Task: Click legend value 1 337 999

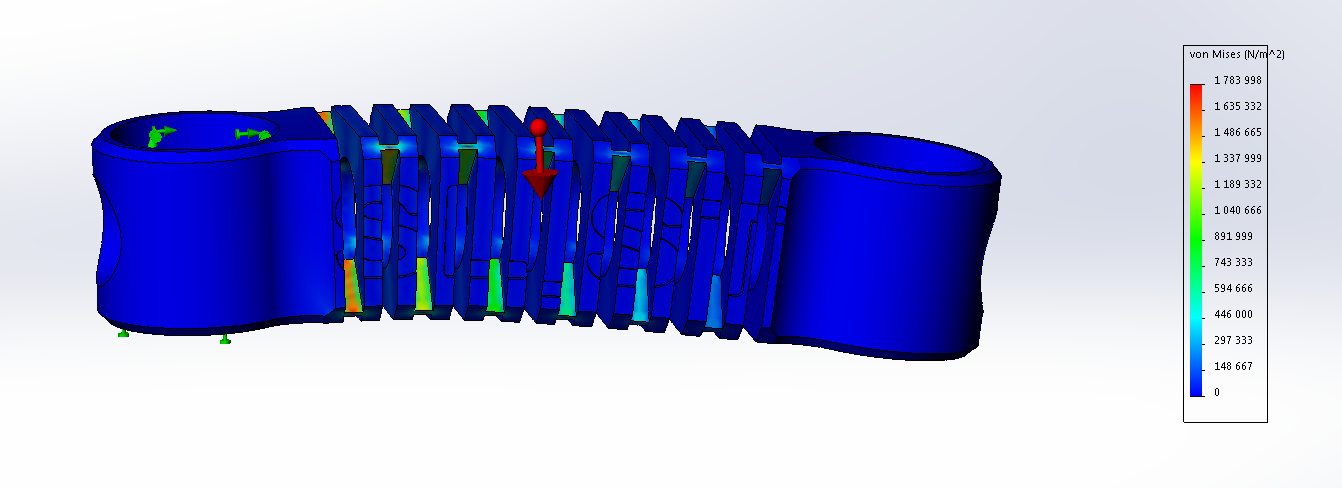Action: (1238, 158)
